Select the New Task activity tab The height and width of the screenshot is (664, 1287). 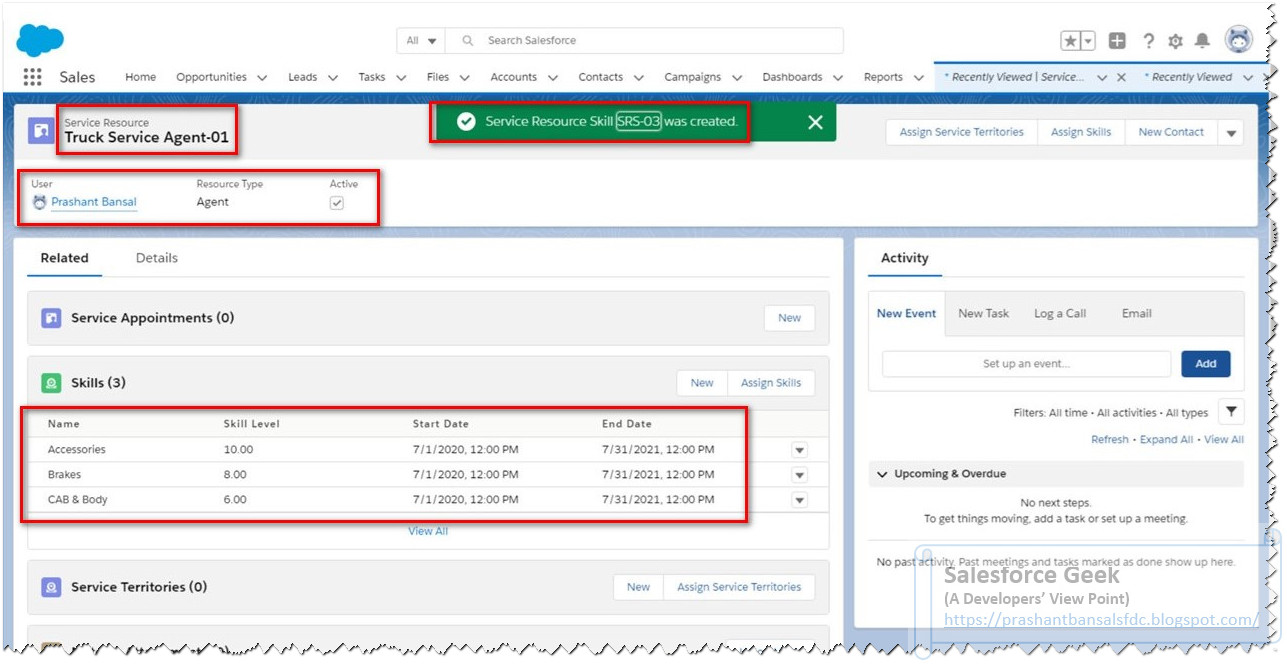(983, 313)
